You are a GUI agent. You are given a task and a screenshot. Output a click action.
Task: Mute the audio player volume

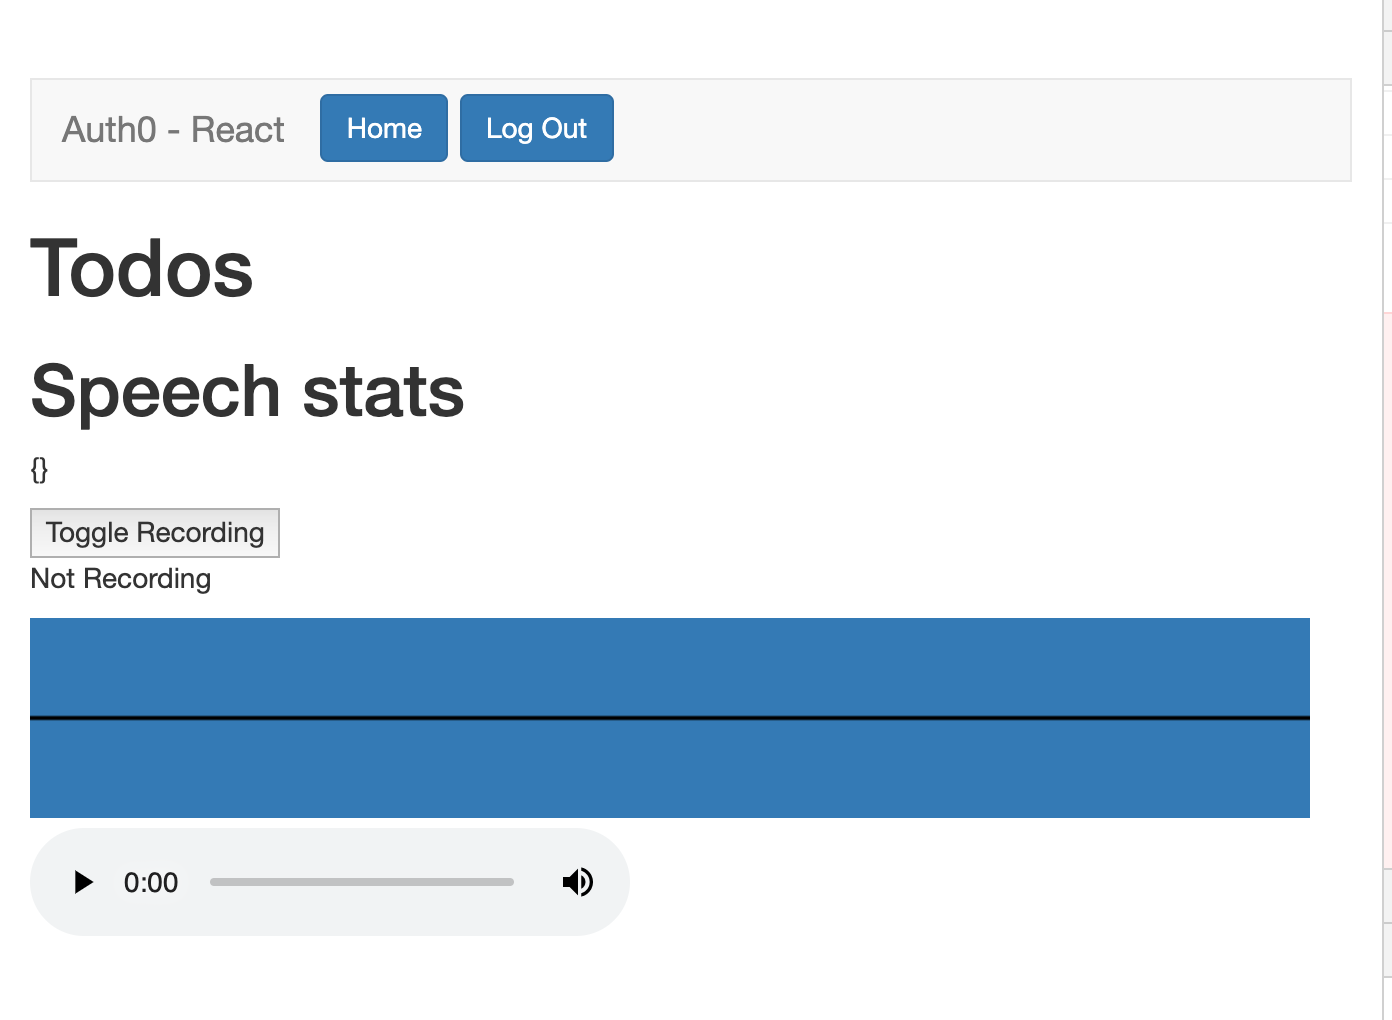click(578, 882)
